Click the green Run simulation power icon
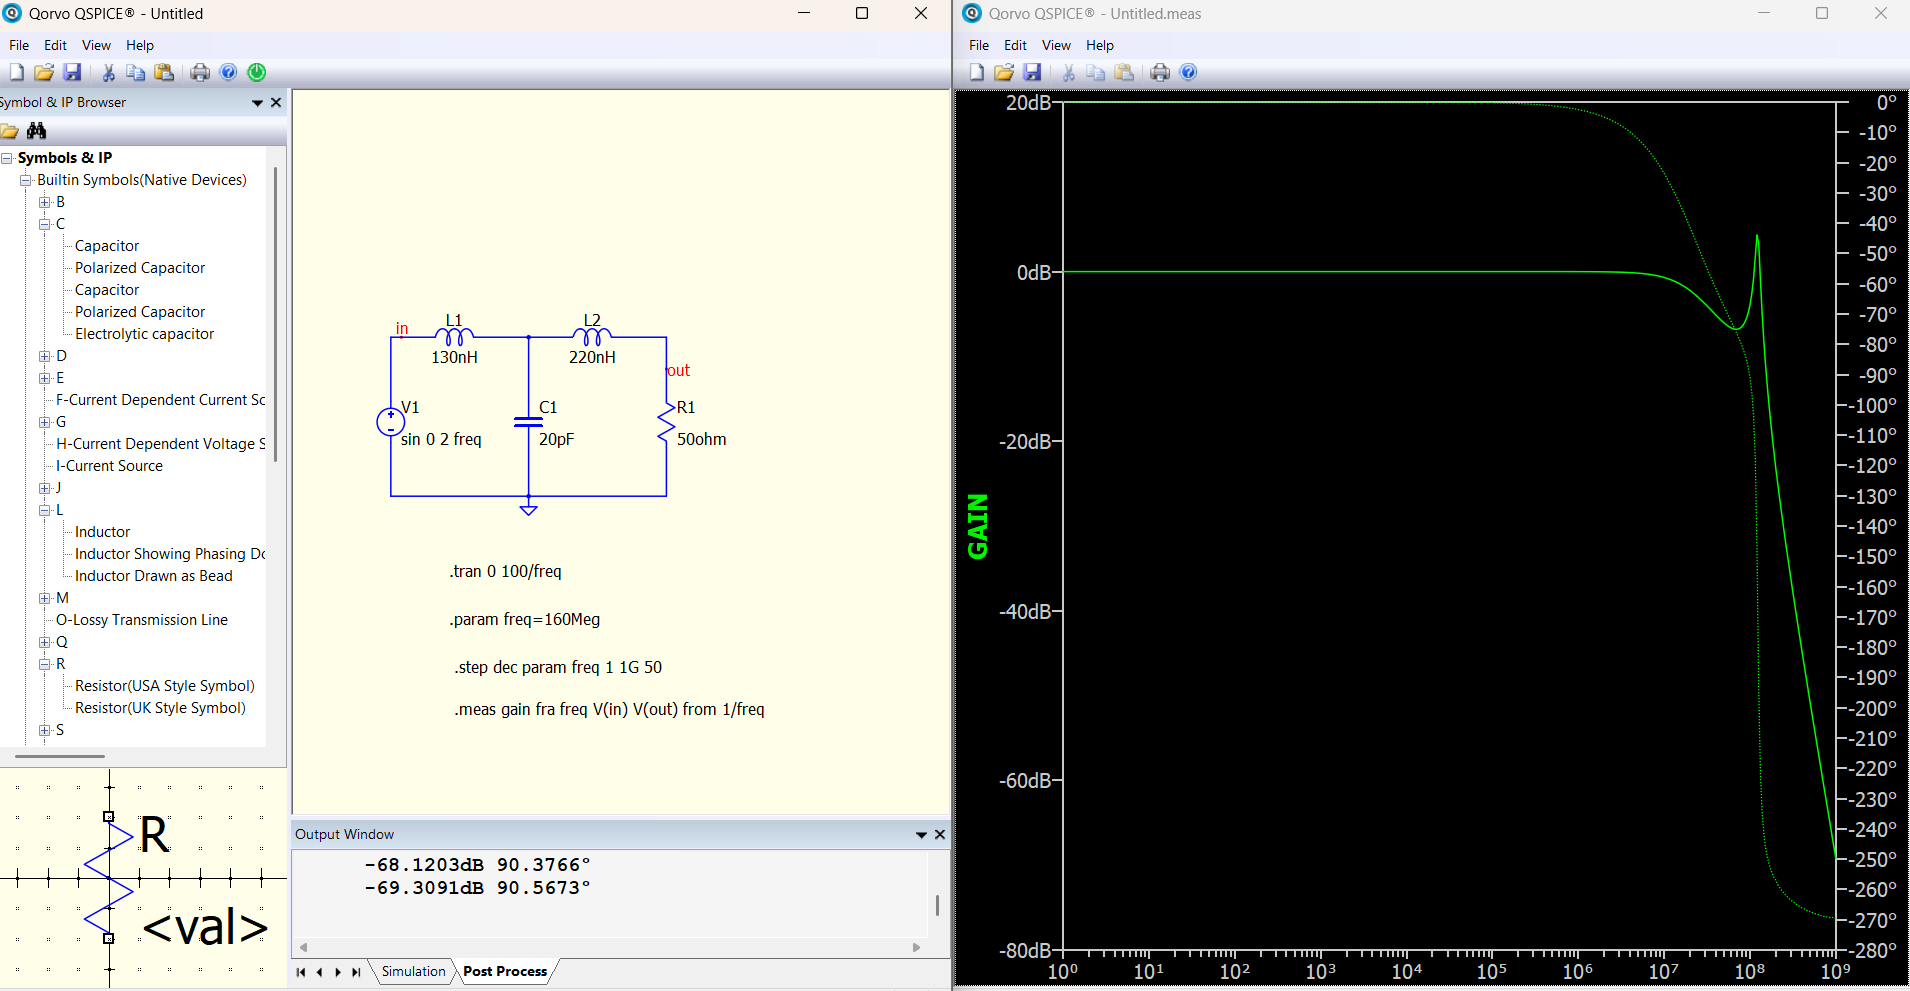This screenshot has width=1910, height=991. tap(257, 72)
